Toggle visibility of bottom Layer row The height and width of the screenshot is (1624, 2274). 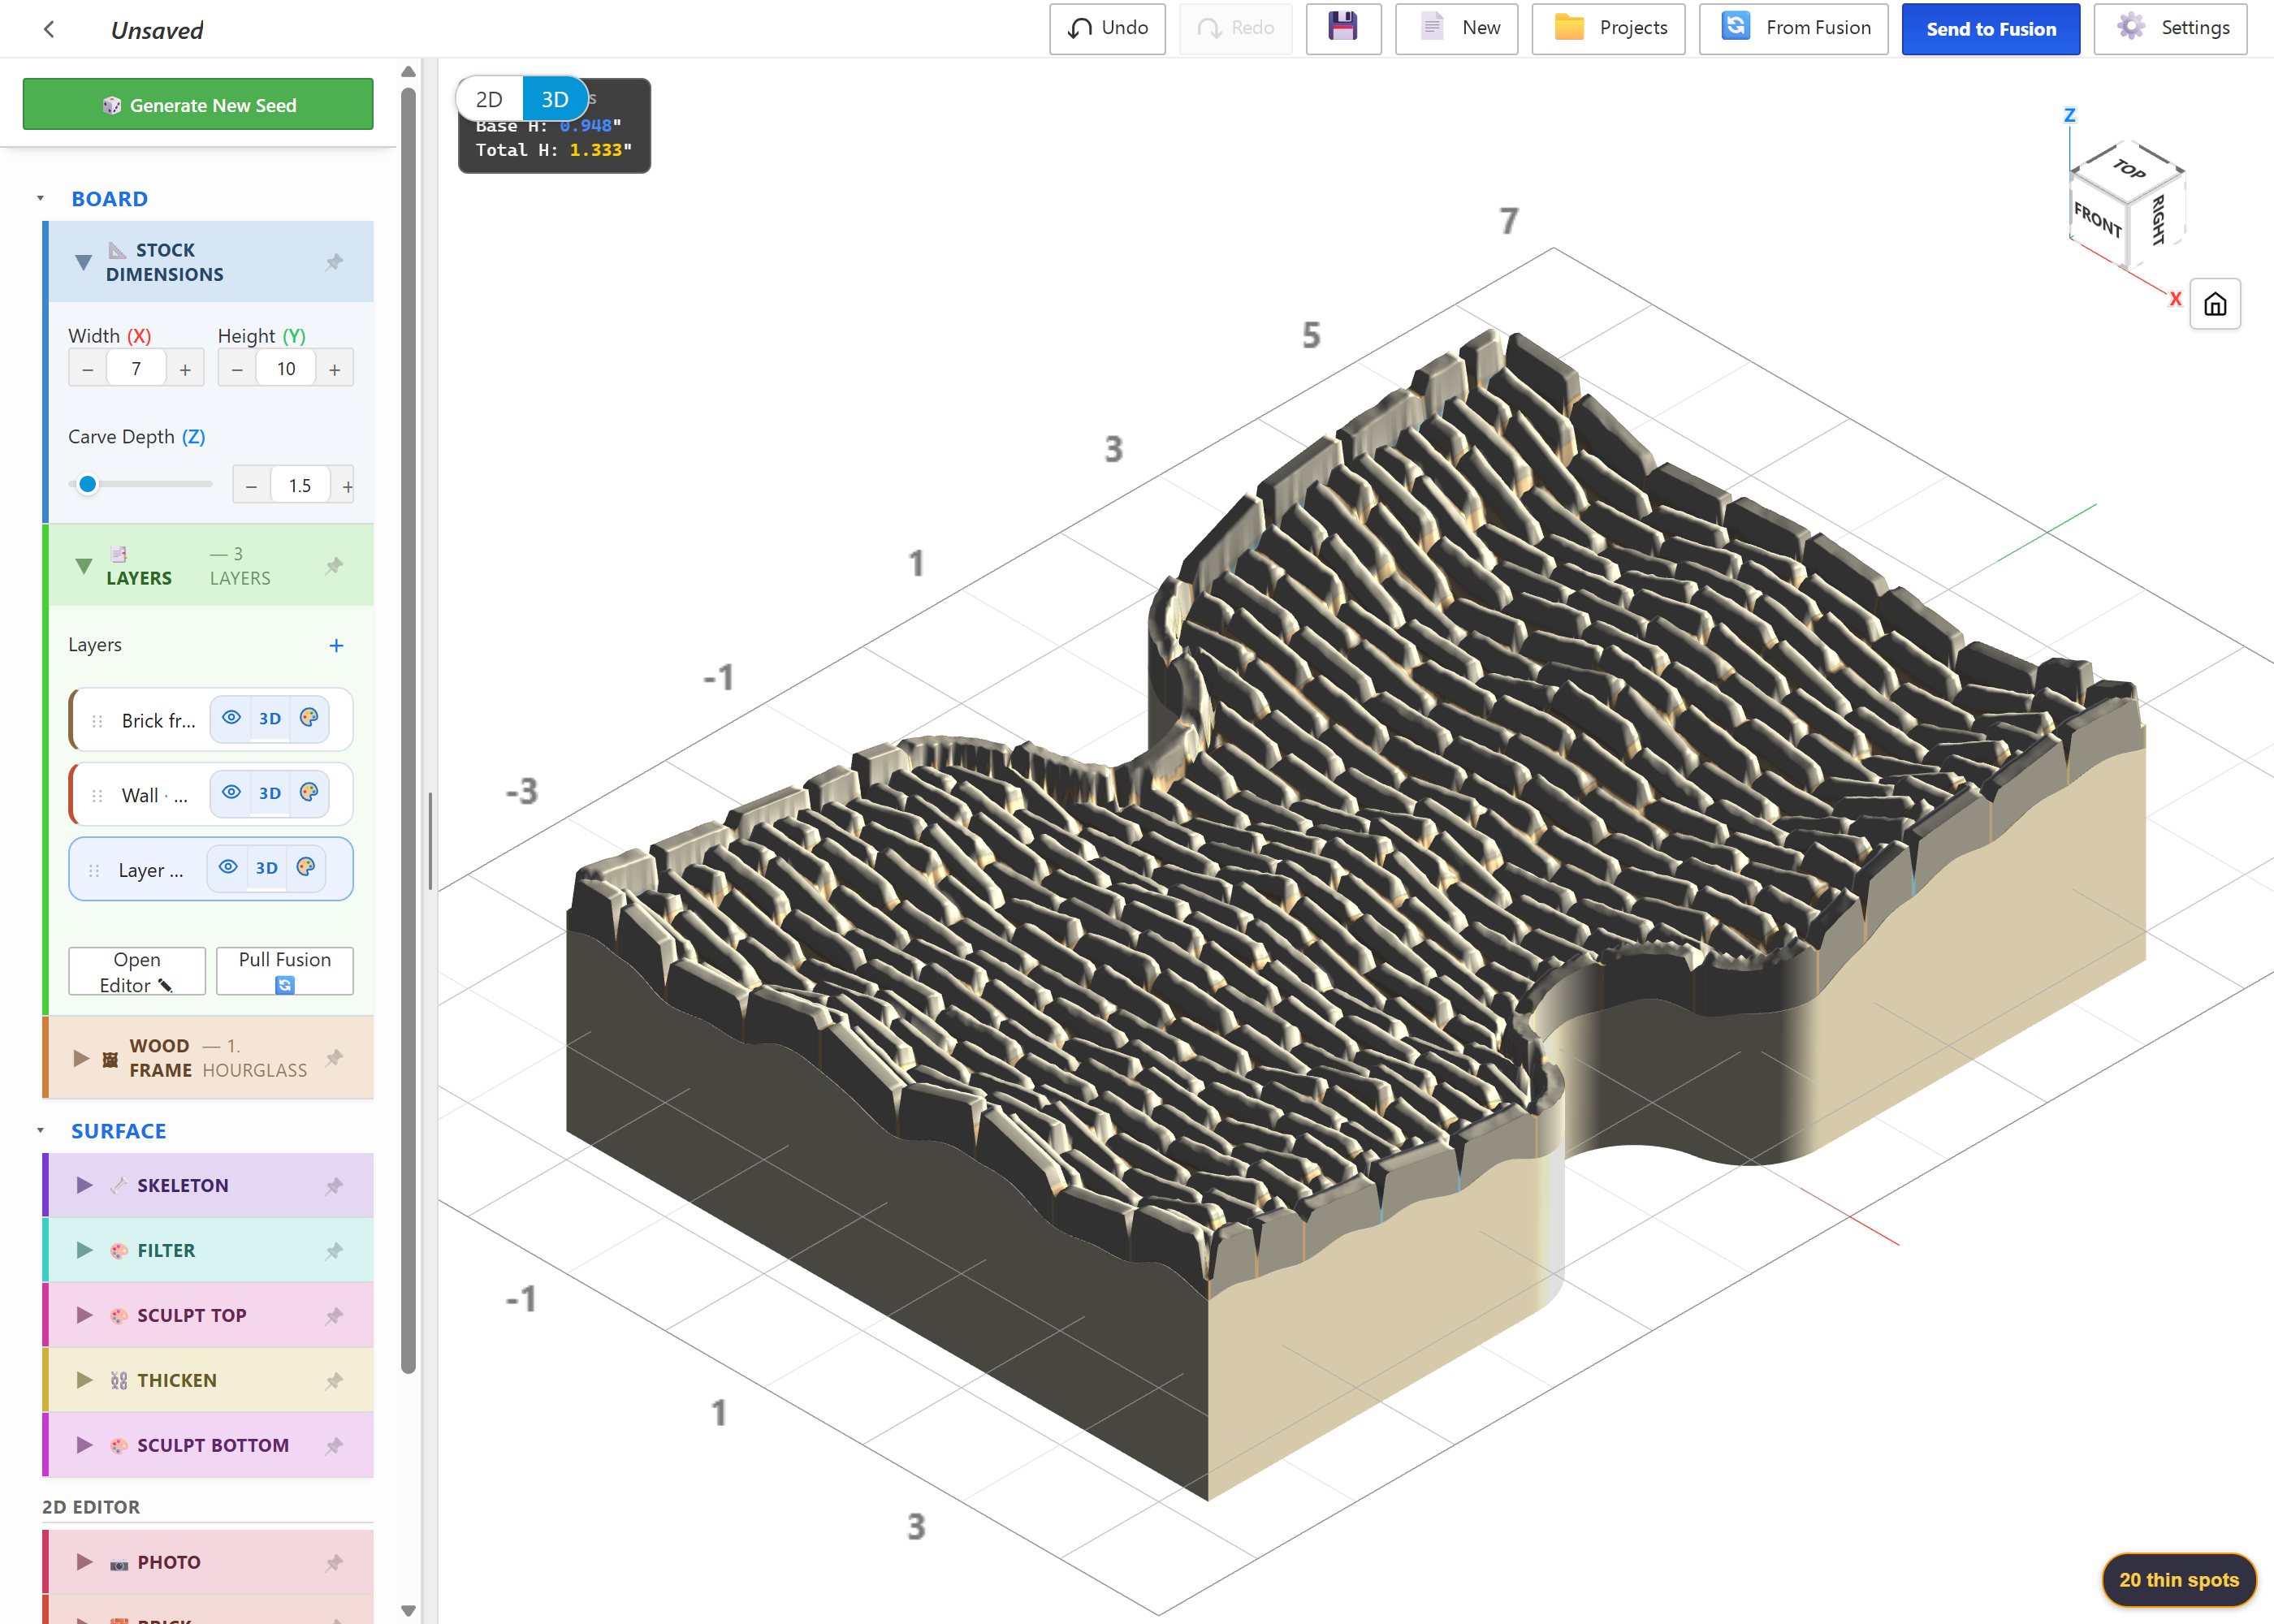pos(228,868)
